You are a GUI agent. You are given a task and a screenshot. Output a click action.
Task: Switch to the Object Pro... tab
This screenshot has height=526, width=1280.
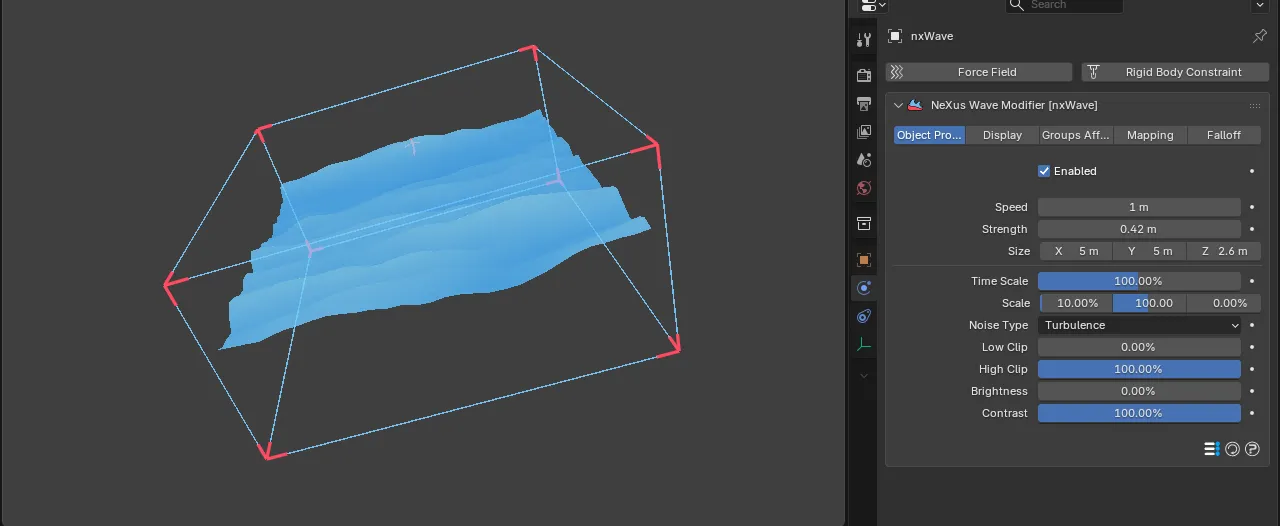click(929, 135)
